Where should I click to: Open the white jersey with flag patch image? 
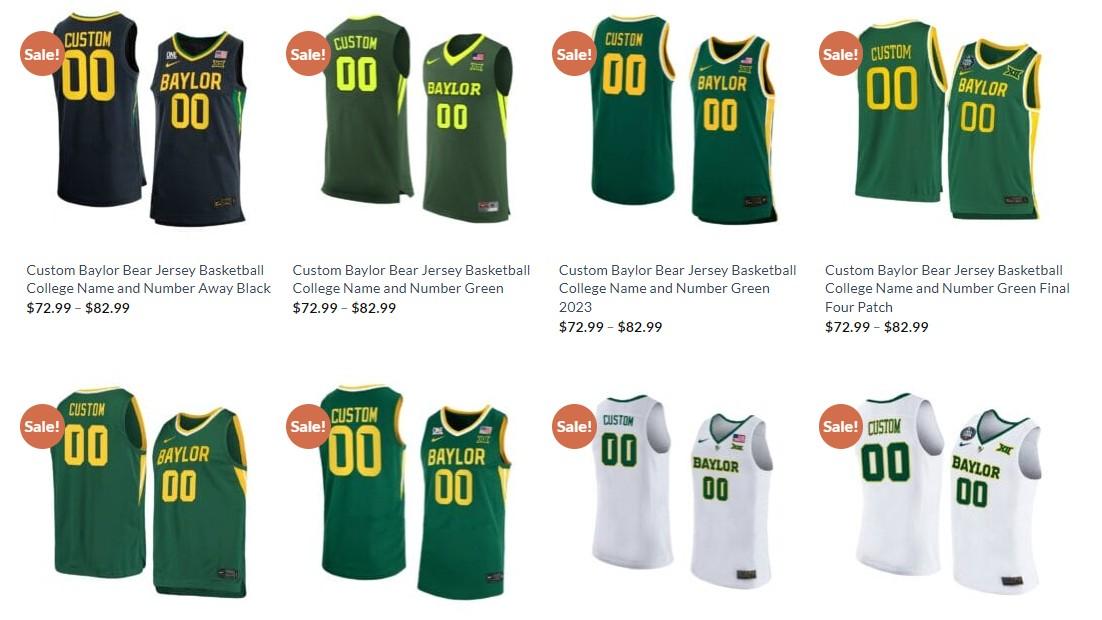tap(682, 492)
